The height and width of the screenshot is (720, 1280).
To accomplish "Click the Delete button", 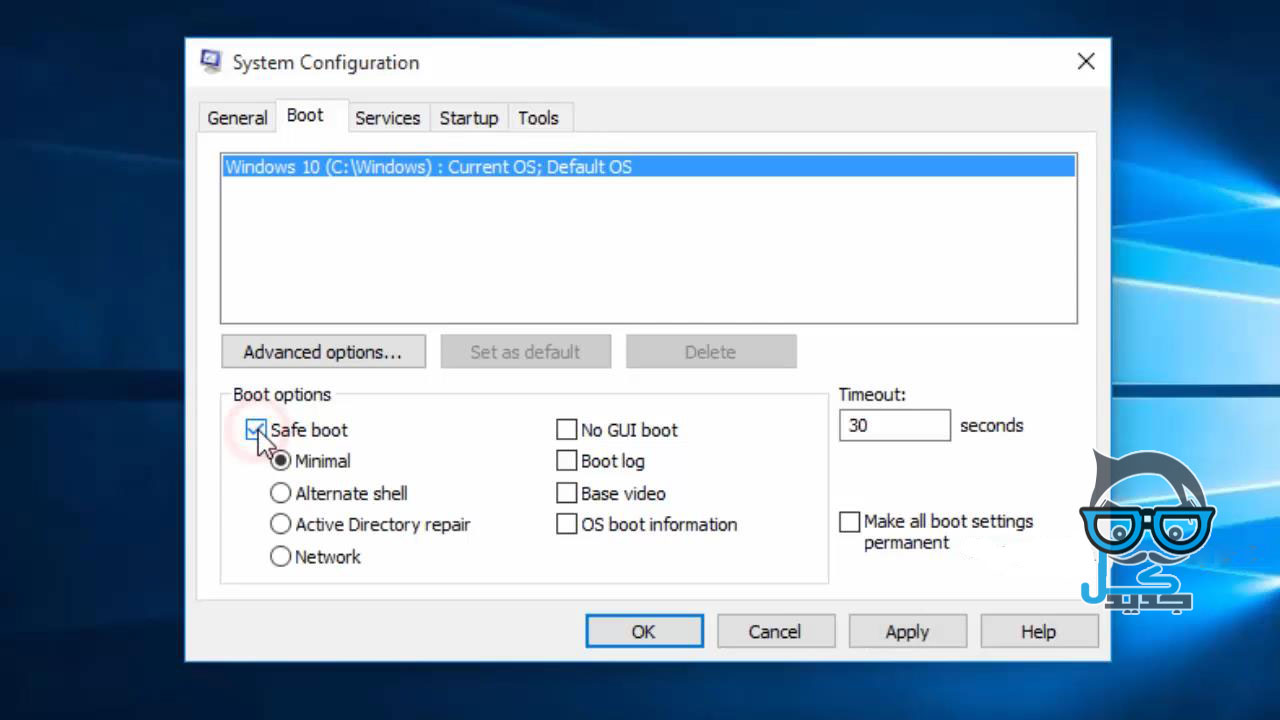I will coord(710,352).
